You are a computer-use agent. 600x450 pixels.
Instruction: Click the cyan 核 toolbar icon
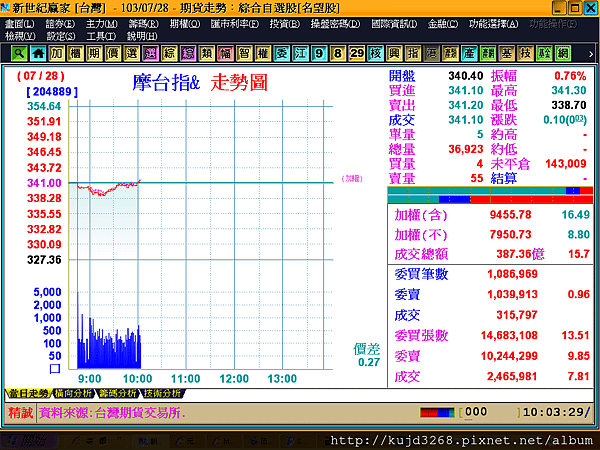point(375,53)
